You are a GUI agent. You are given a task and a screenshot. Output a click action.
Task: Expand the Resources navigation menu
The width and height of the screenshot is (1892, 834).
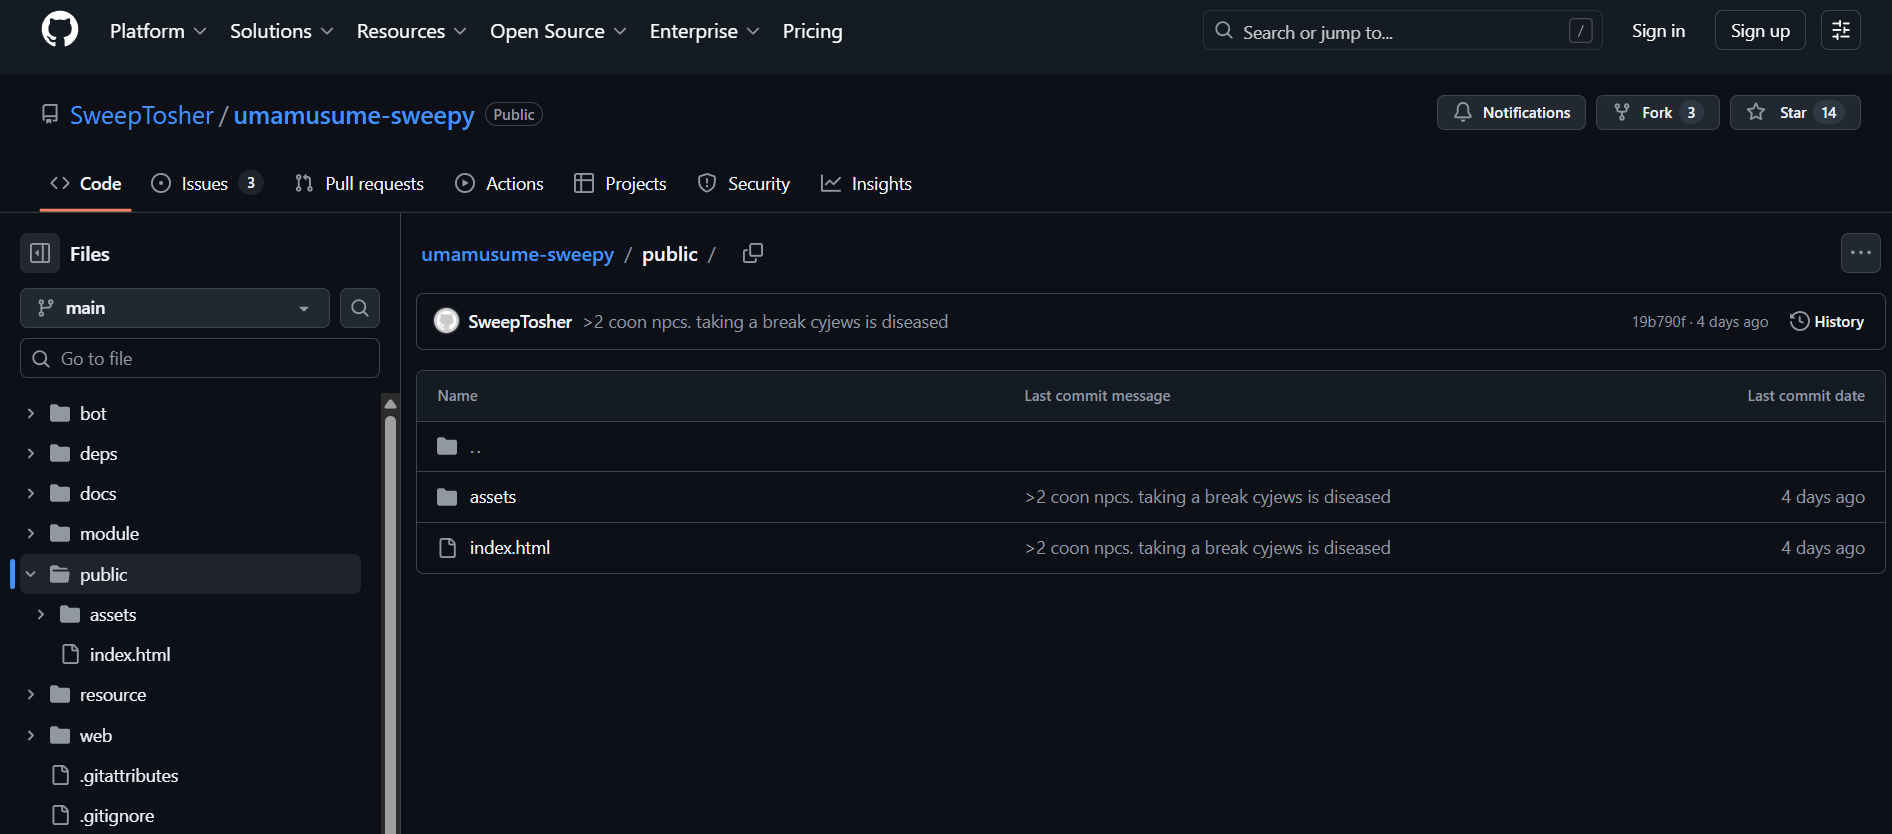pos(412,31)
